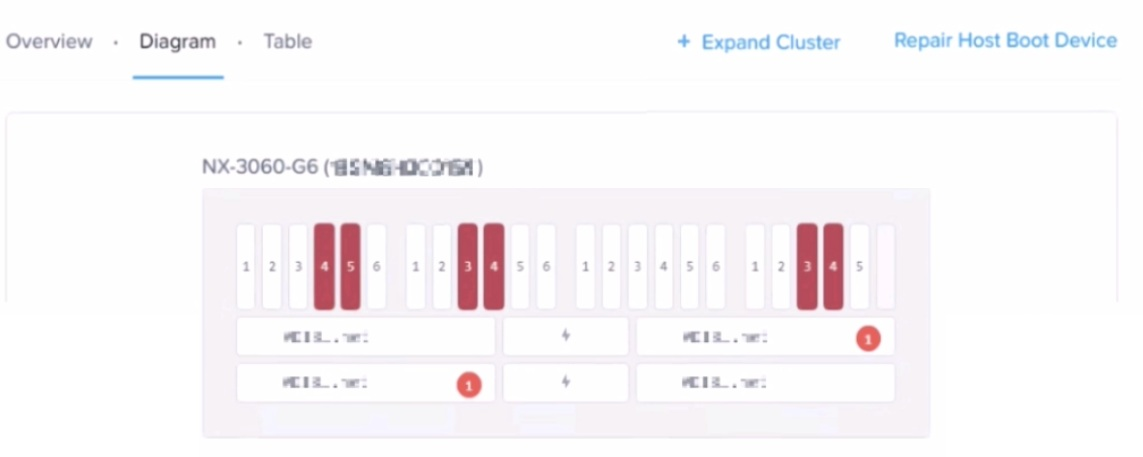Select red disk 4 in fourth group
This screenshot has height=457, width=1143.
point(833,266)
